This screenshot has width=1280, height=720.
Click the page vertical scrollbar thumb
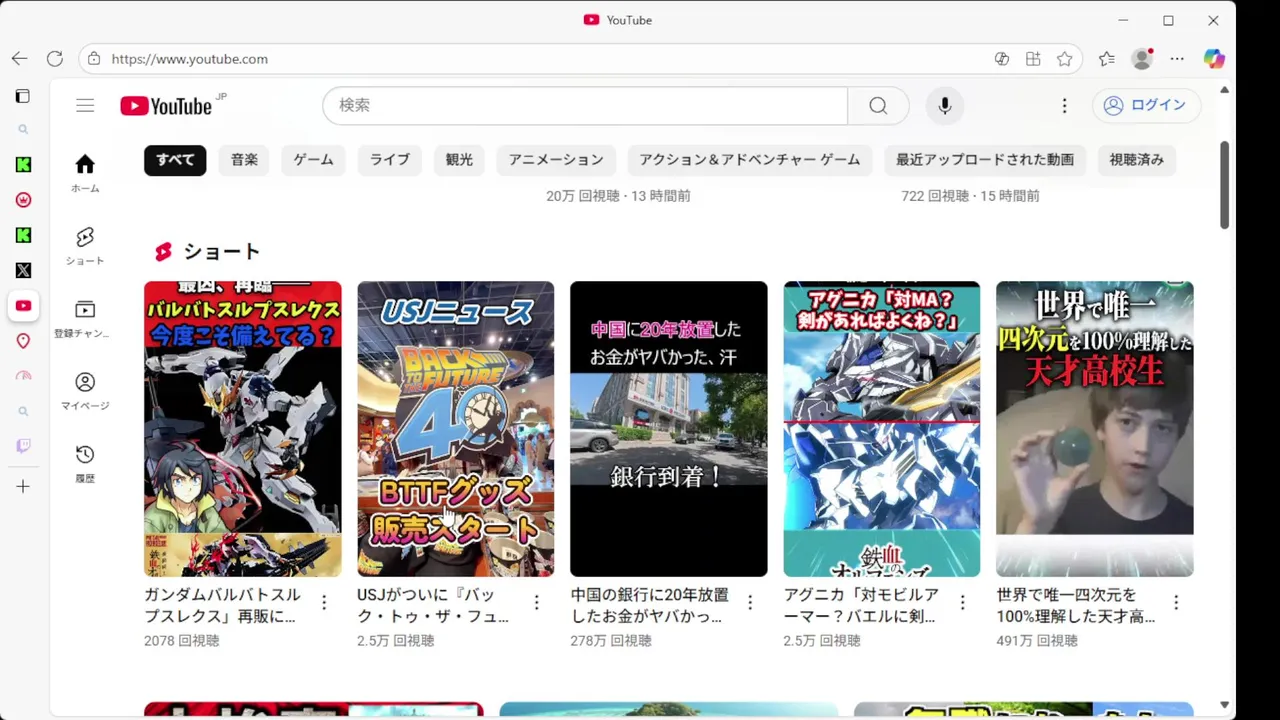[1225, 185]
